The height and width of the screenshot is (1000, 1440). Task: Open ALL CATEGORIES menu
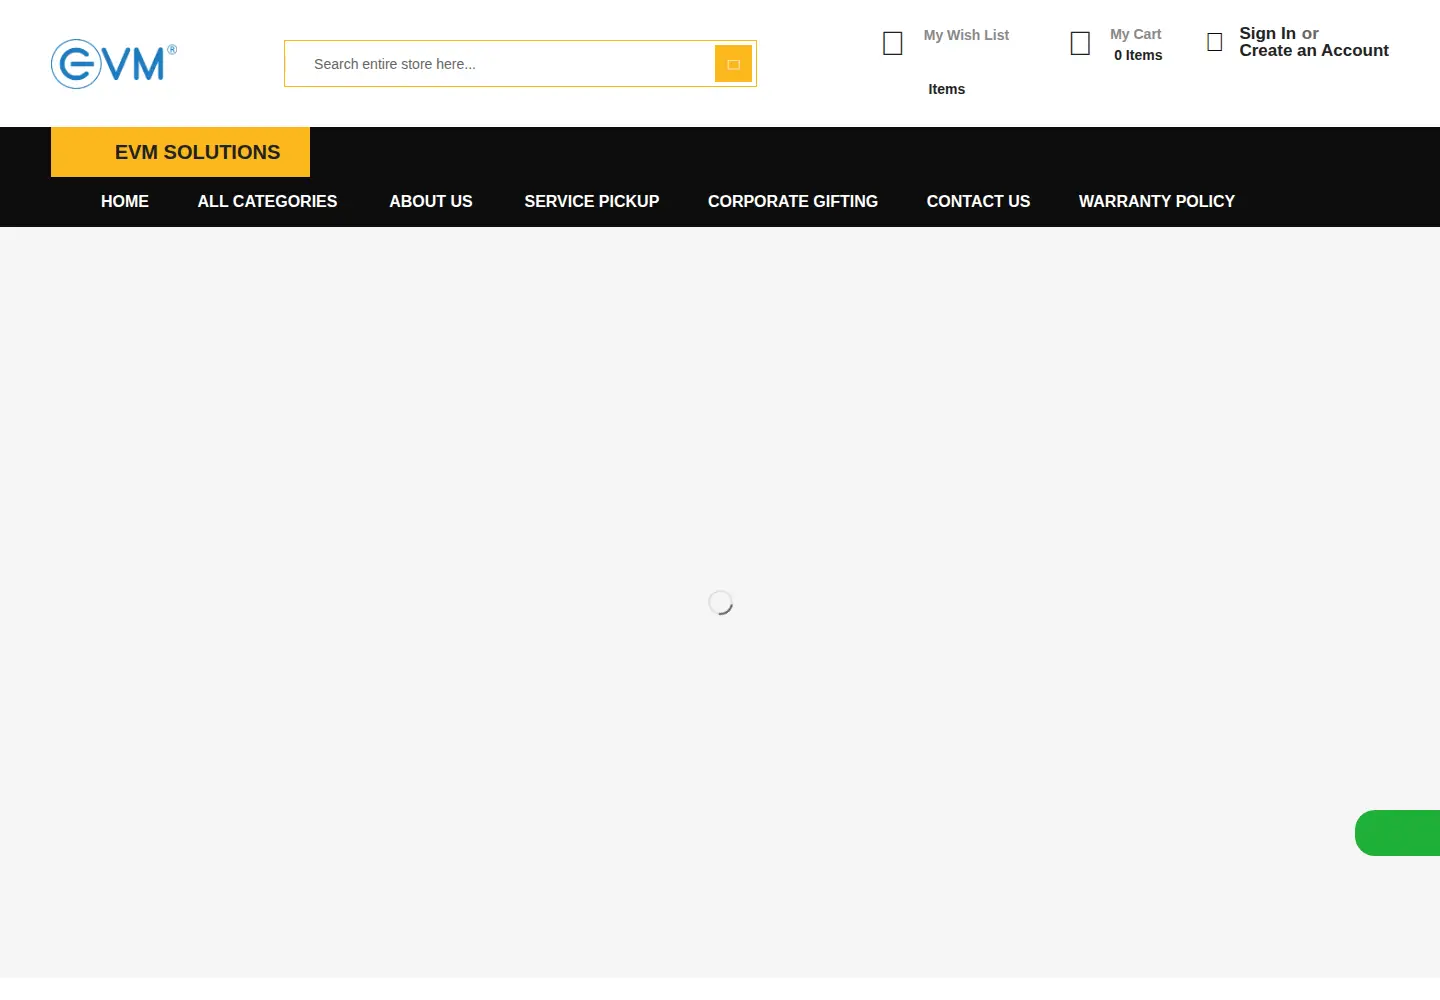267,201
